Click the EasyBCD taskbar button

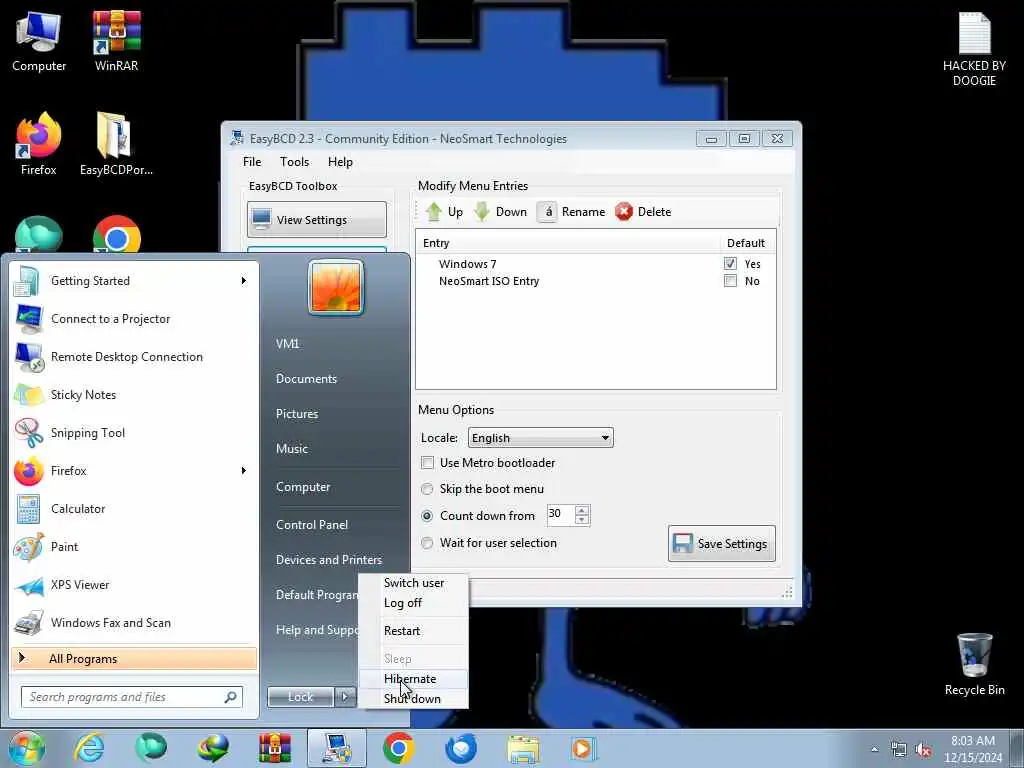(x=337, y=748)
